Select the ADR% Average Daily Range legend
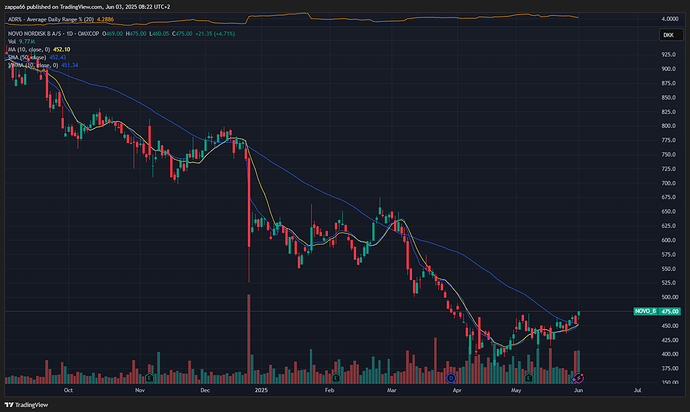Screen dimensions: 690x412 point(51,19)
